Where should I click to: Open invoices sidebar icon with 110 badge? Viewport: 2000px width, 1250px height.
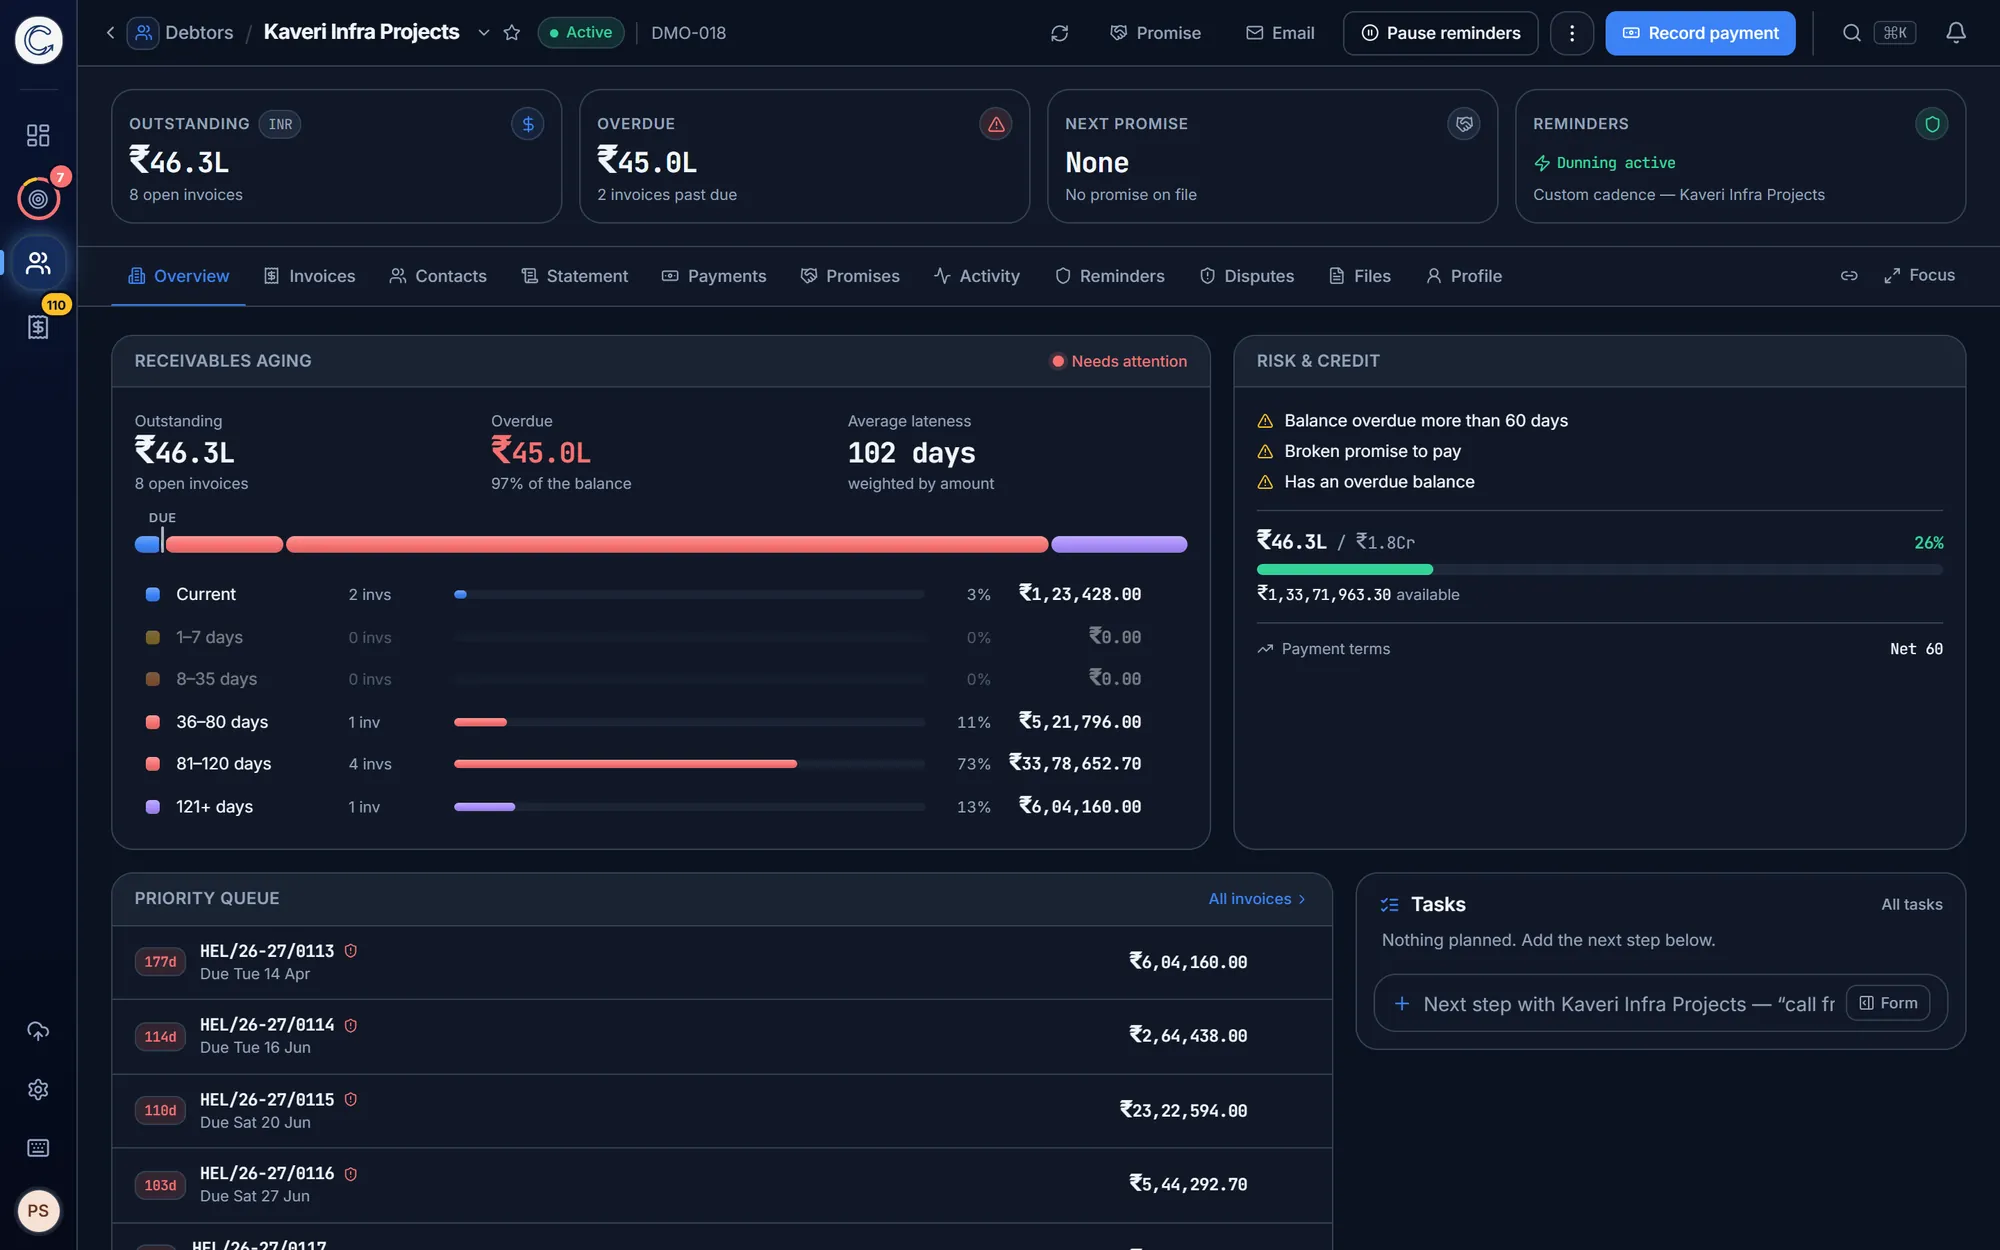pyautogui.click(x=38, y=327)
